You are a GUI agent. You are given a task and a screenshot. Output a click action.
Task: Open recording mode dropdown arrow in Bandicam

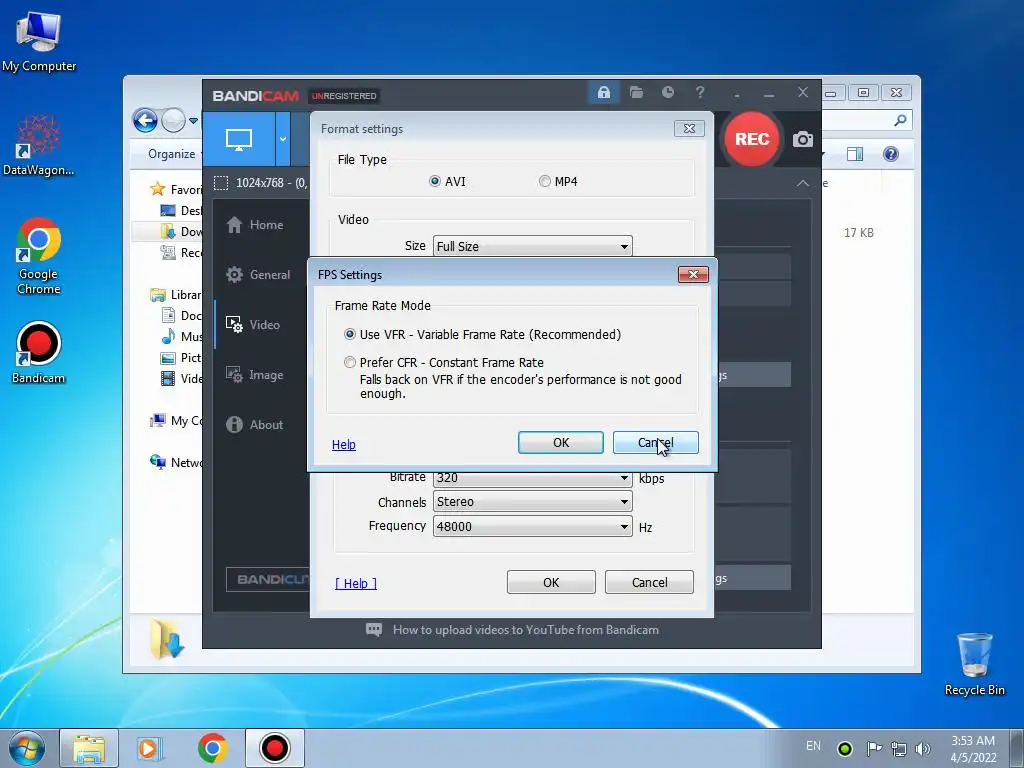coord(283,138)
